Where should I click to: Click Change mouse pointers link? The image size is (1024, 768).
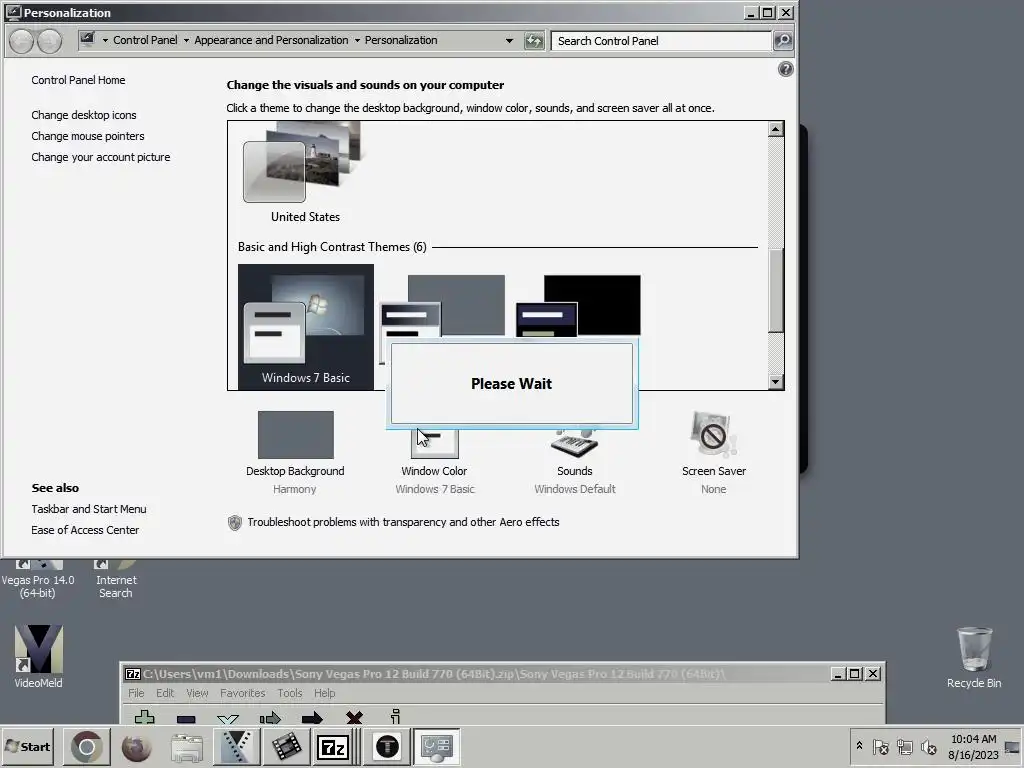[x=88, y=136]
